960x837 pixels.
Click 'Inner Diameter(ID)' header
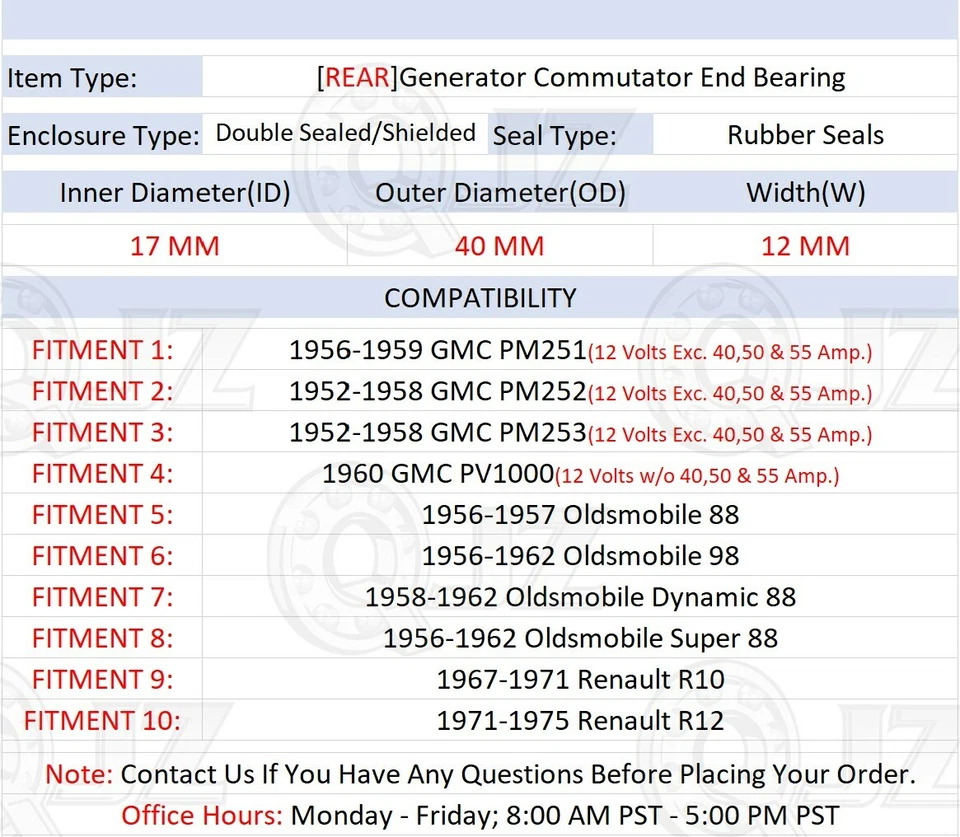[175, 193]
